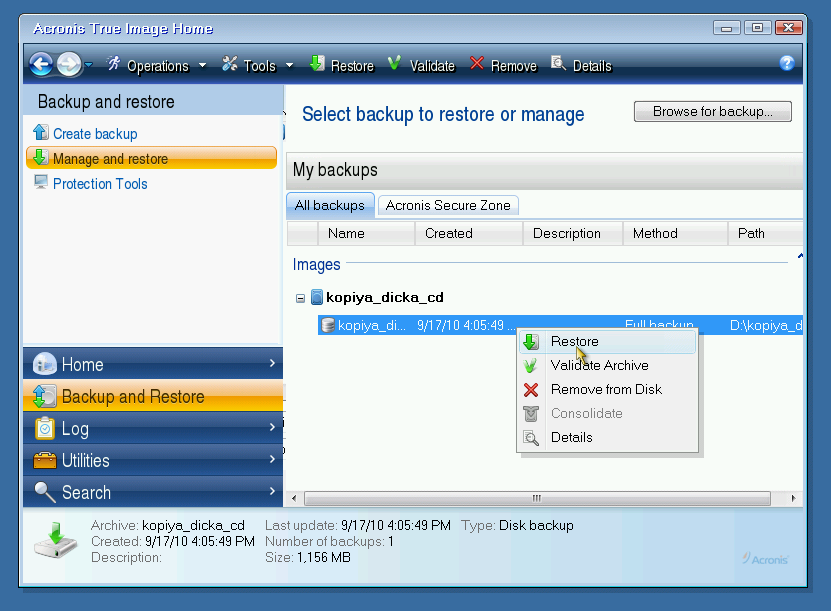Collapse the kopiya_dicka_cd tree node

click(x=301, y=298)
